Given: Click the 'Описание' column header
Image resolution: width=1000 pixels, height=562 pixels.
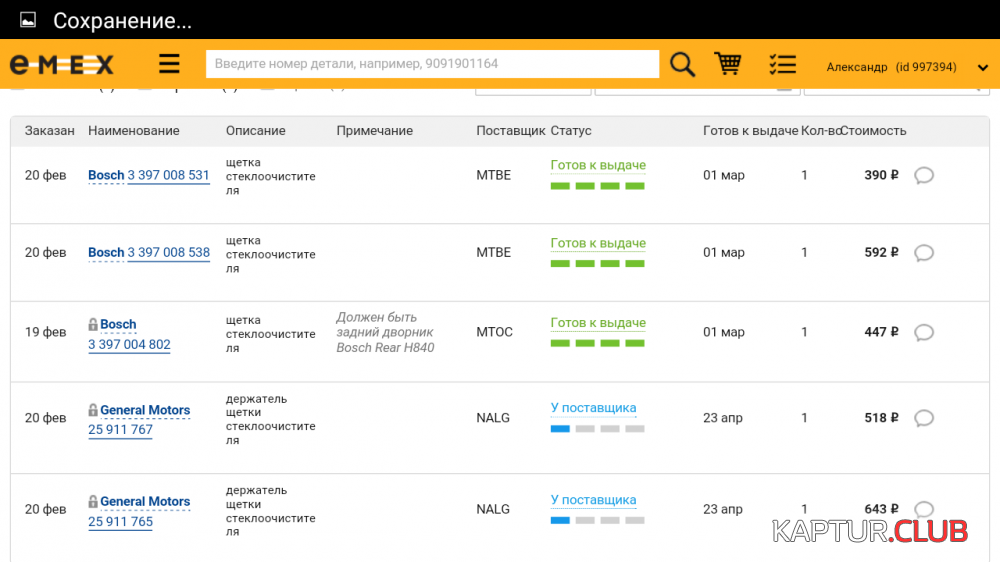Looking at the screenshot, I should pyautogui.click(x=255, y=131).
